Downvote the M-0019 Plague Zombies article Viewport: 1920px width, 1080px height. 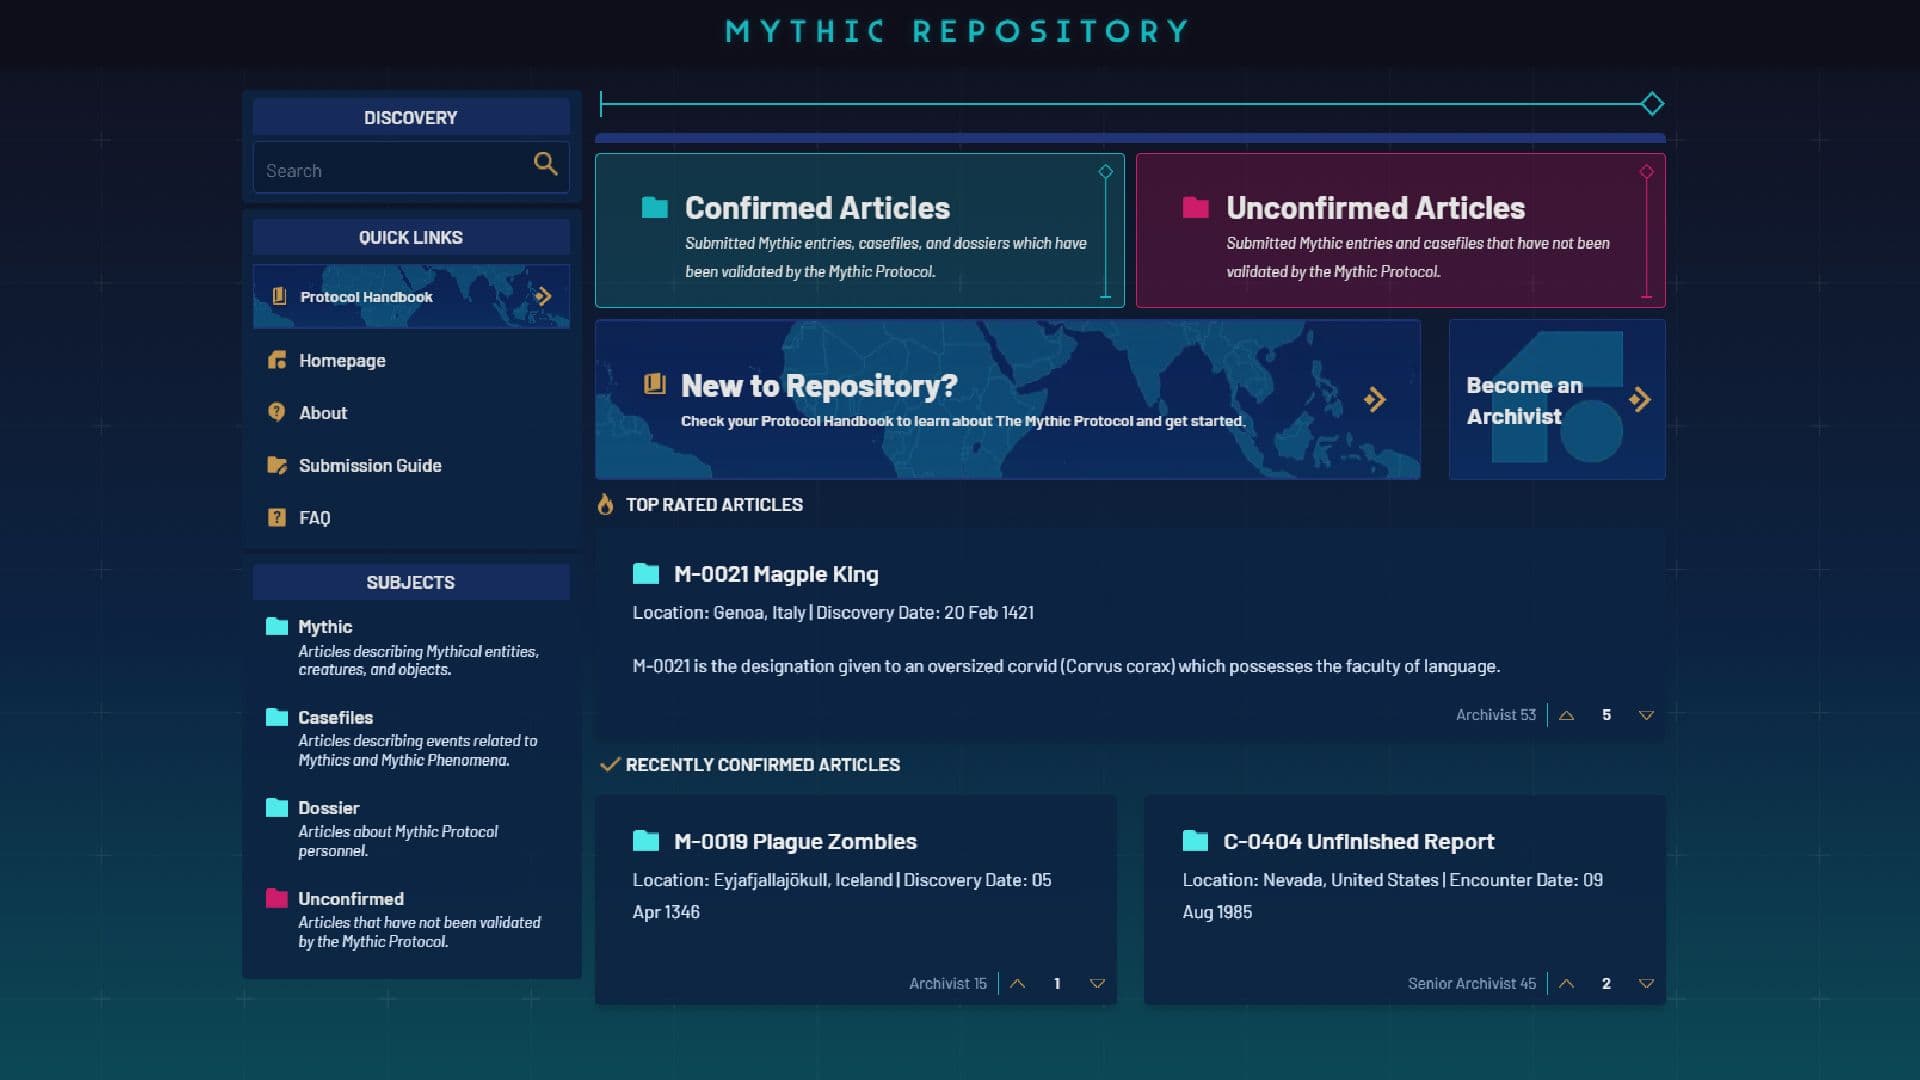(1097, 984)
